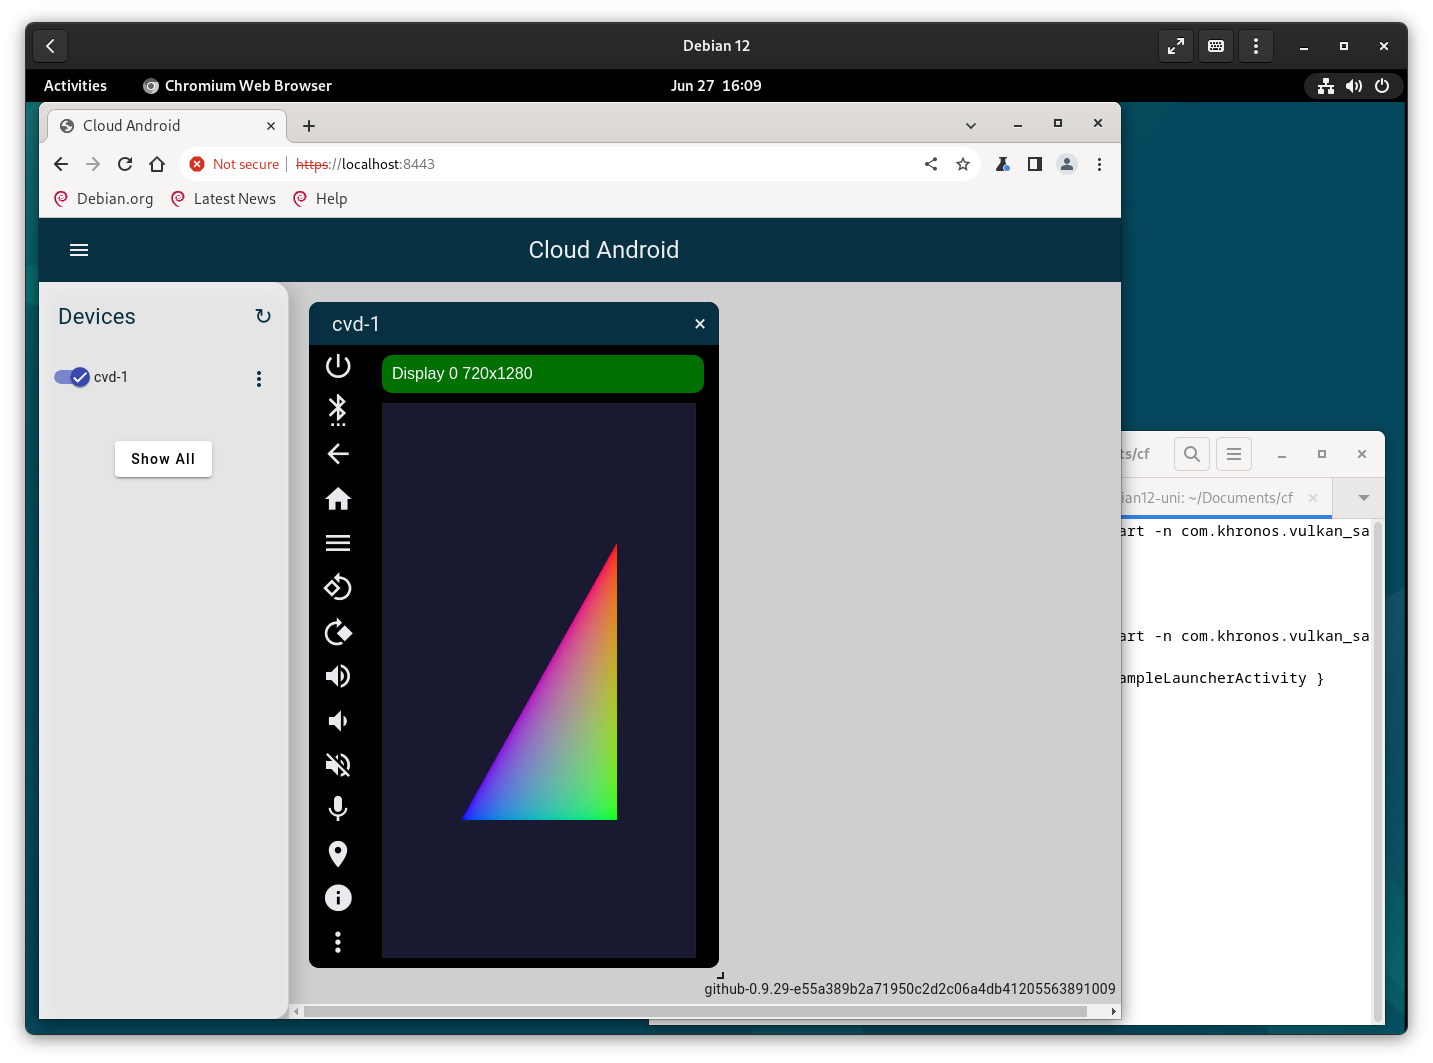Click the Show All button

(x=163, y=459)
